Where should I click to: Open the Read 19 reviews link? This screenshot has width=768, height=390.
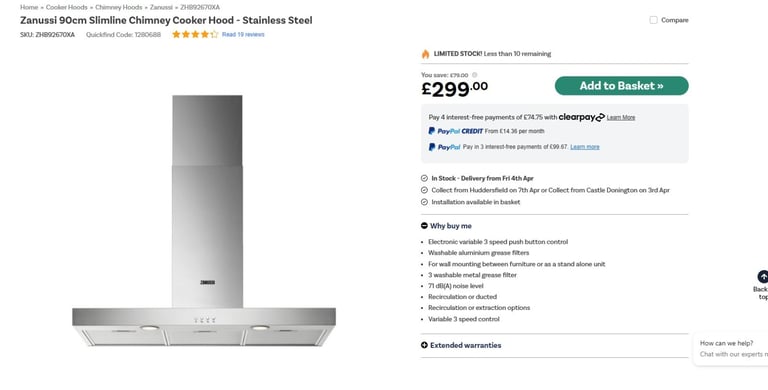[243, 34]
